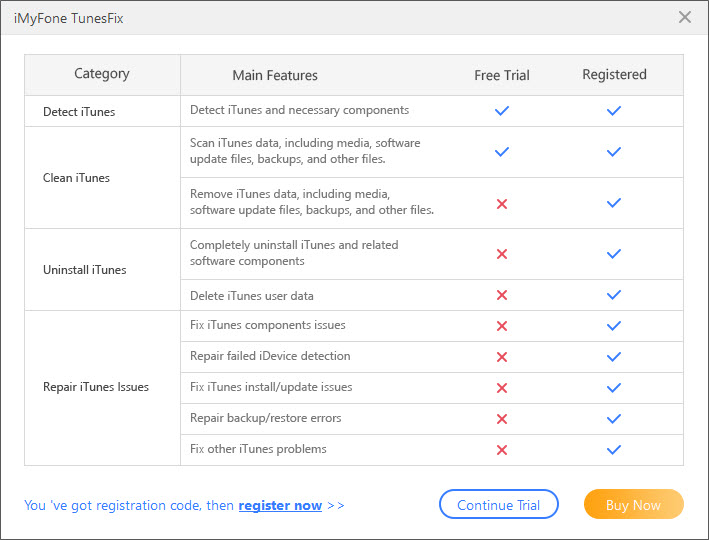Click 'Repair failed iDevice detection' text

270,356
